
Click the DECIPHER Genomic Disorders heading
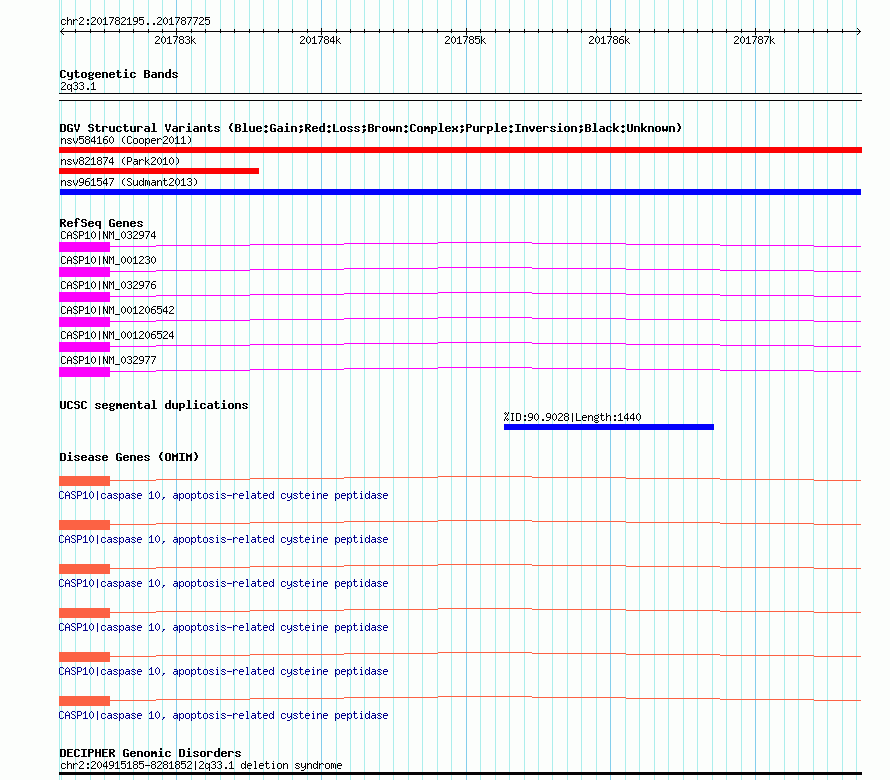[150, 753]
